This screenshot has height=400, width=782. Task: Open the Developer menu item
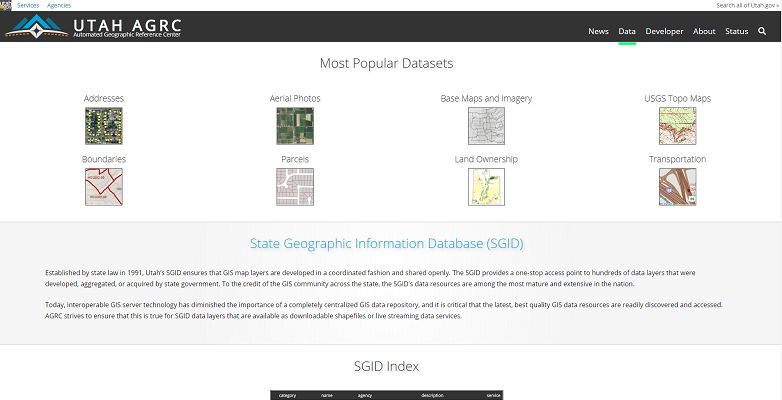click(x=664, y=31)
